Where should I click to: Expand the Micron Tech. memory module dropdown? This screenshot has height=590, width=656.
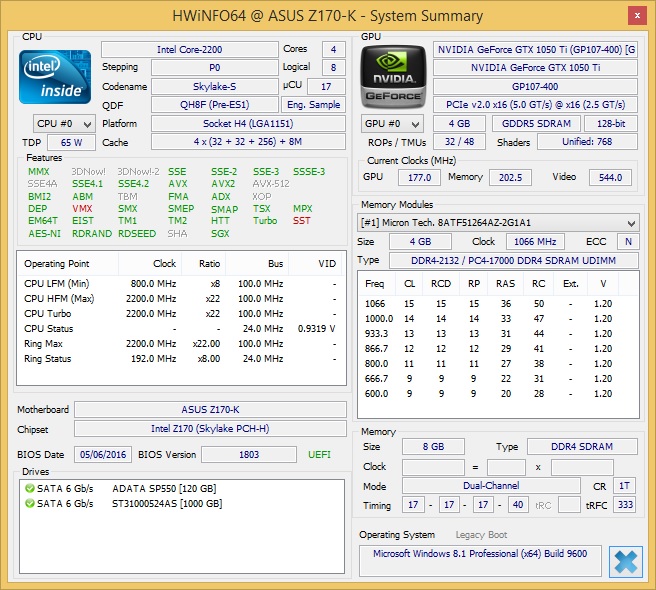[498, 223]
